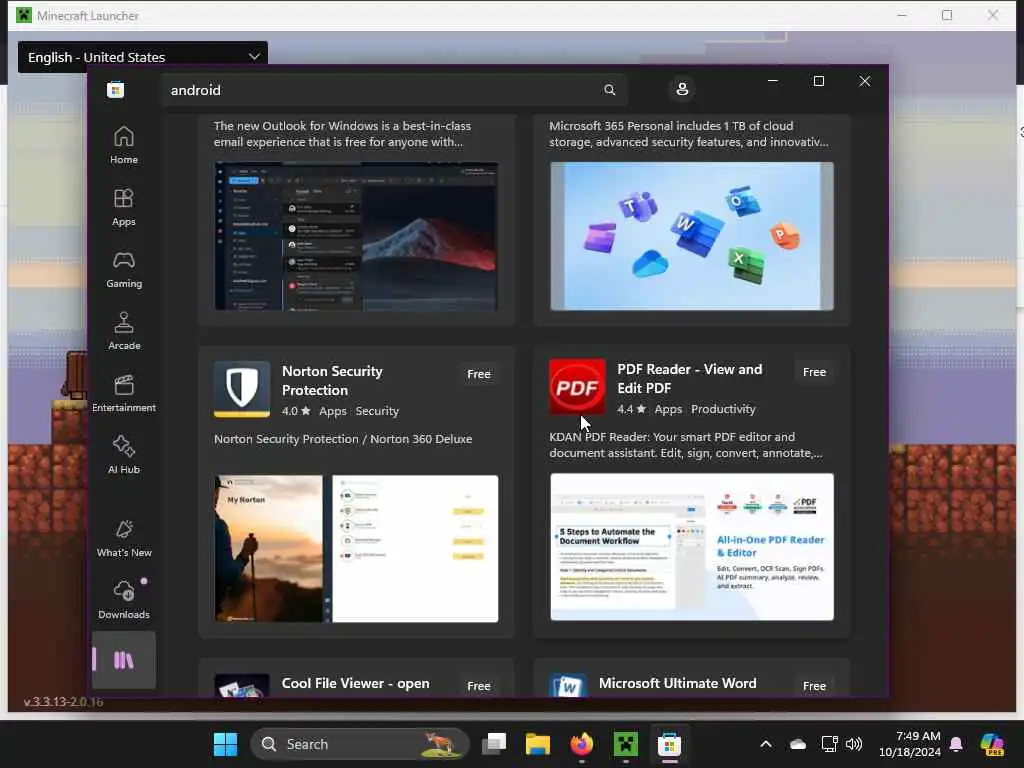Click Free button for Norton Security Protection
Viewport: 1024px width, 768px height.
[x=479, y=374]
